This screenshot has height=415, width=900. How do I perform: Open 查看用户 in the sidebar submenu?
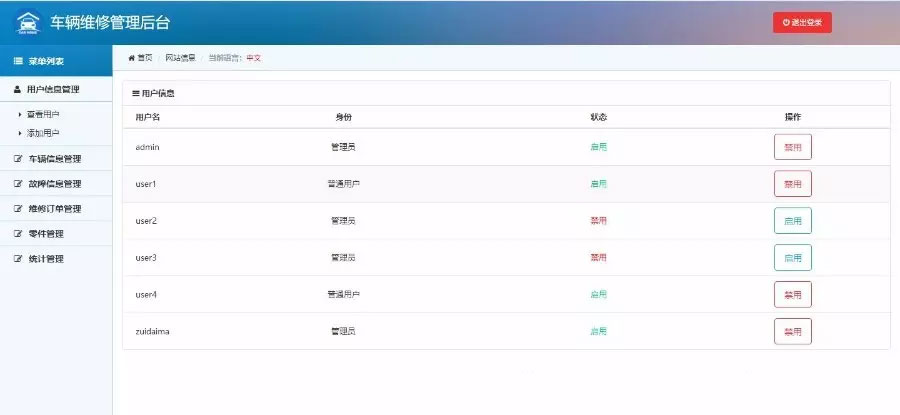43,115
